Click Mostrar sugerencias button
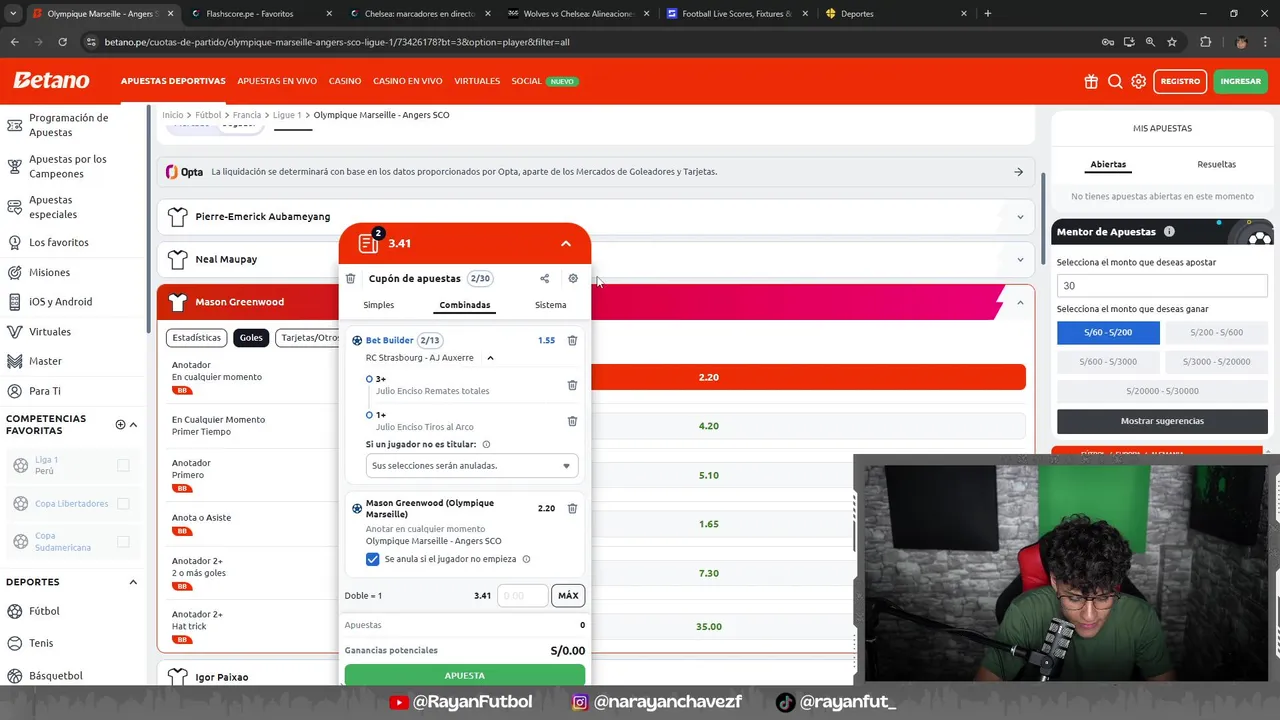 click(x=1162, y=421)
